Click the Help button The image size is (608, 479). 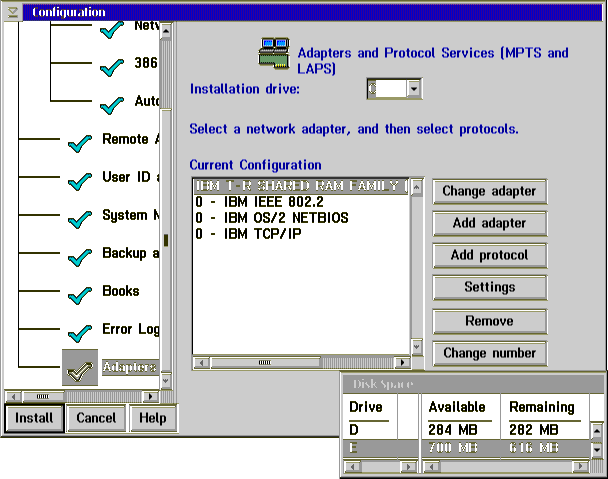(x=153, y=418)
